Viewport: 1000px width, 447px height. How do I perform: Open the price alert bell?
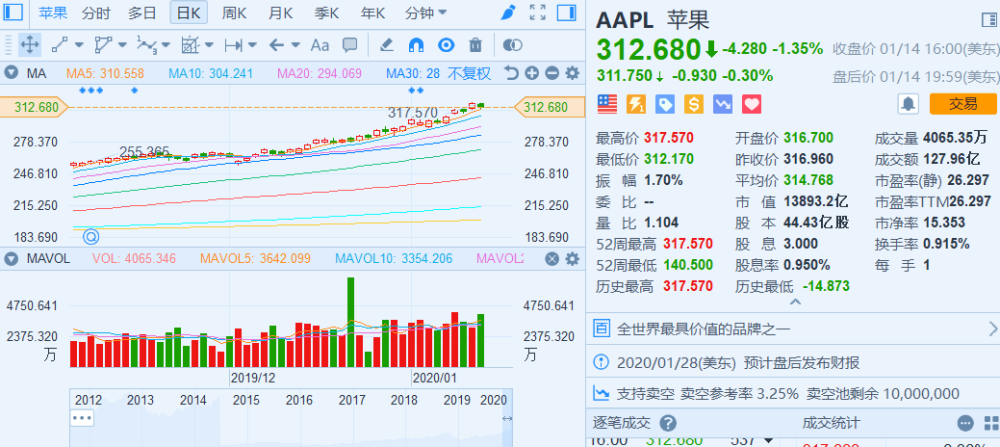pyautogui.click(x=908, y=103)
